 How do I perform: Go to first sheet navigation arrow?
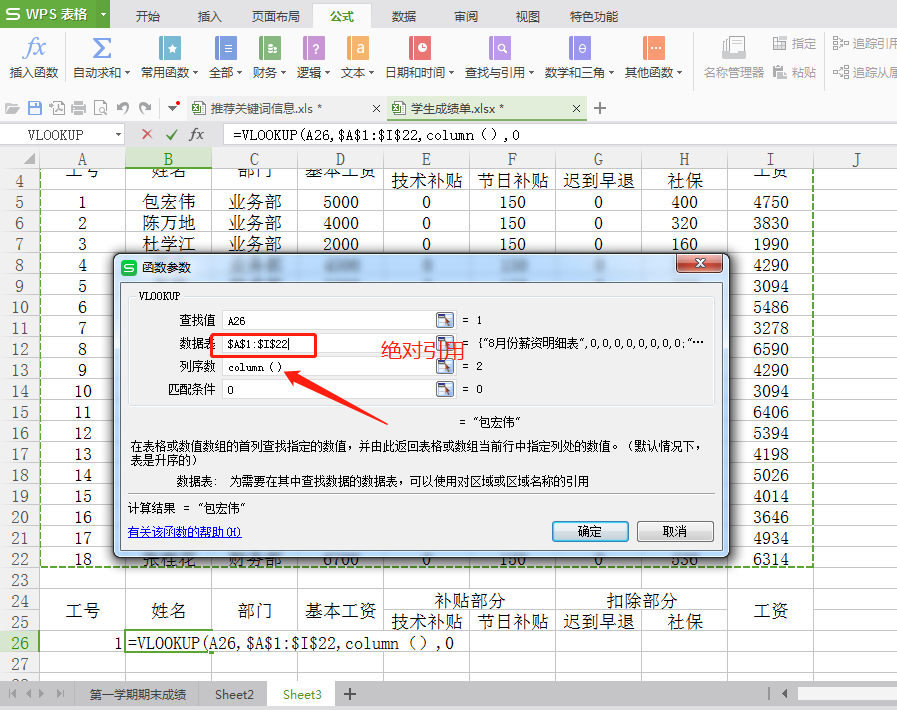point(12,694)
